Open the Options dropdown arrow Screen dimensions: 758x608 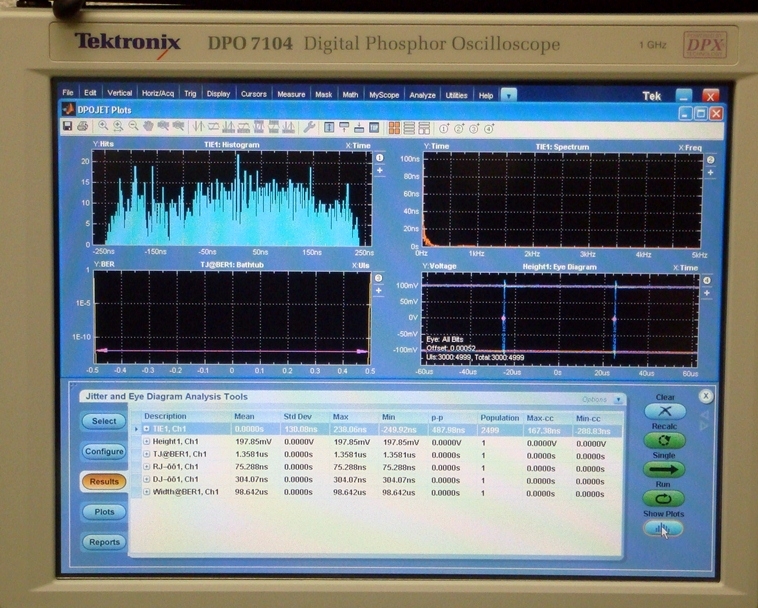coord(618,399)
